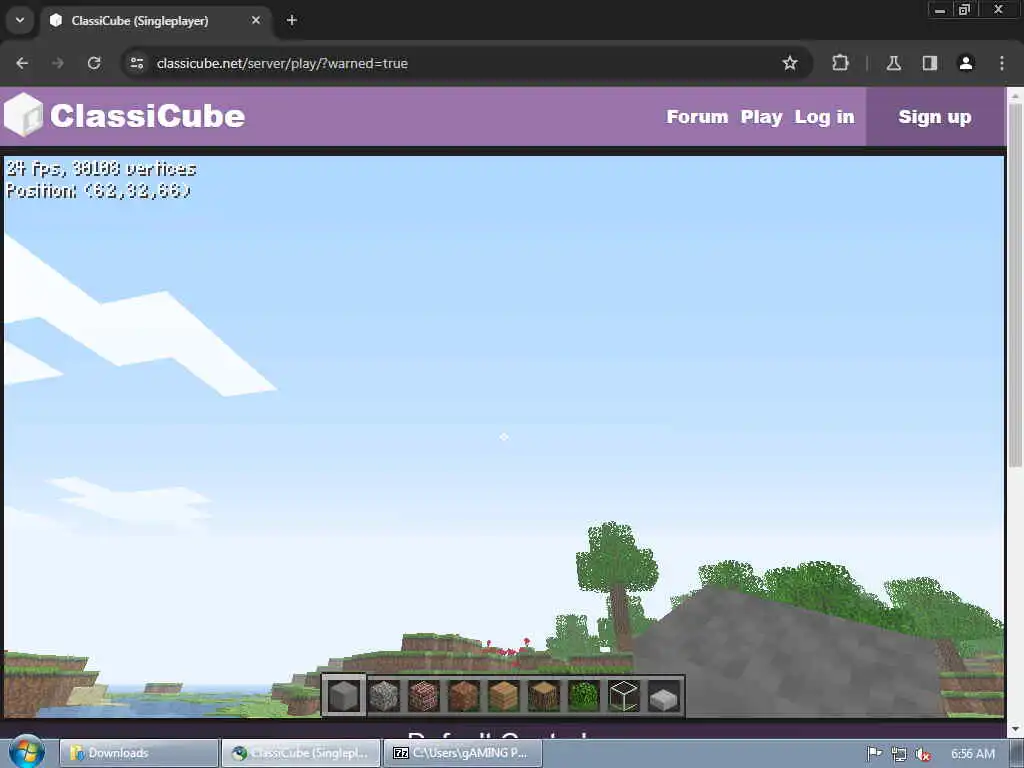Click the Sign up button

(935, 117)
